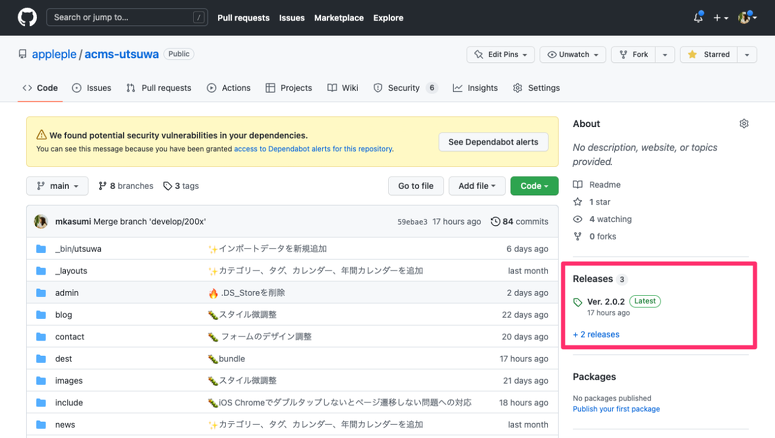Open the appleple owner link
The width and height of the screenshot is (775, 438).
pyautogui.click(x=54, y=54)
